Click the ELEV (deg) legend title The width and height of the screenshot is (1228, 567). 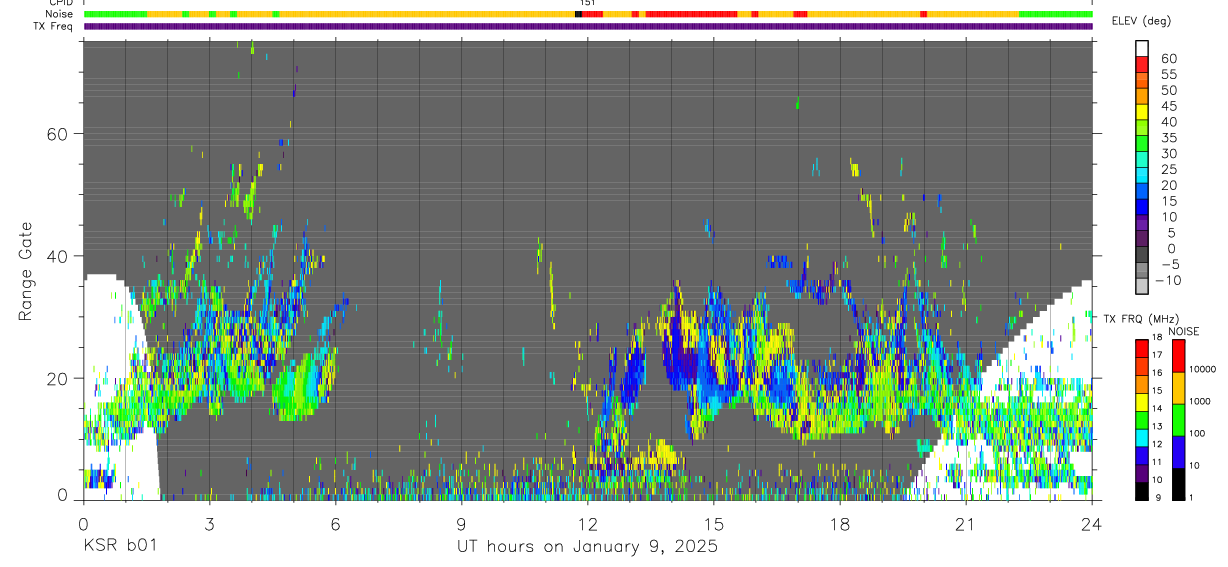(1141, 21)
